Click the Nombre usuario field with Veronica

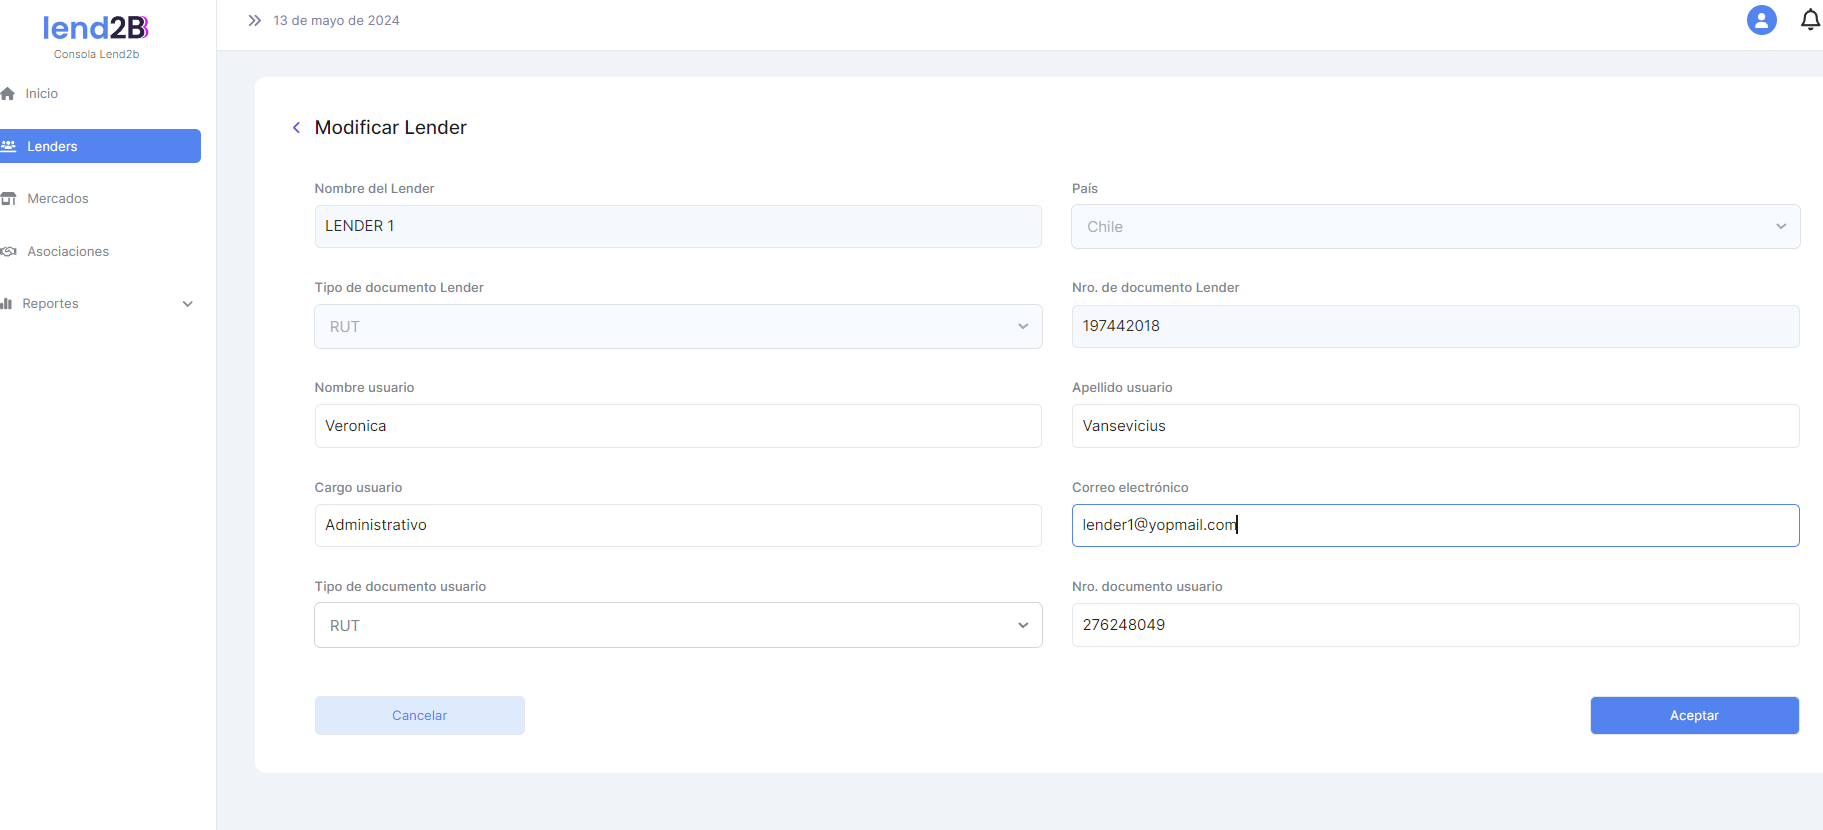pos(678,426)
